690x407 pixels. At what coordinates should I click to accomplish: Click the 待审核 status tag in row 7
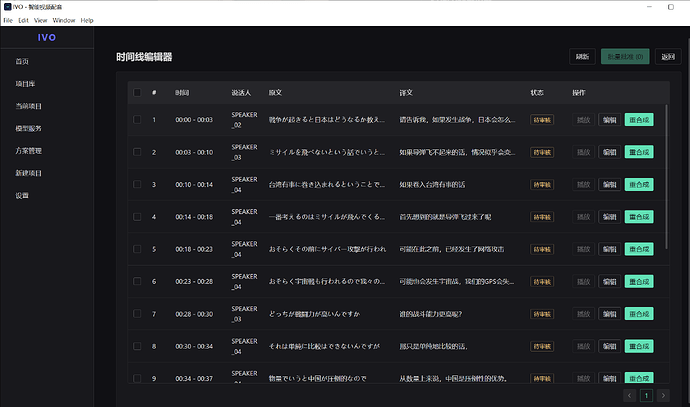[542, 314]
